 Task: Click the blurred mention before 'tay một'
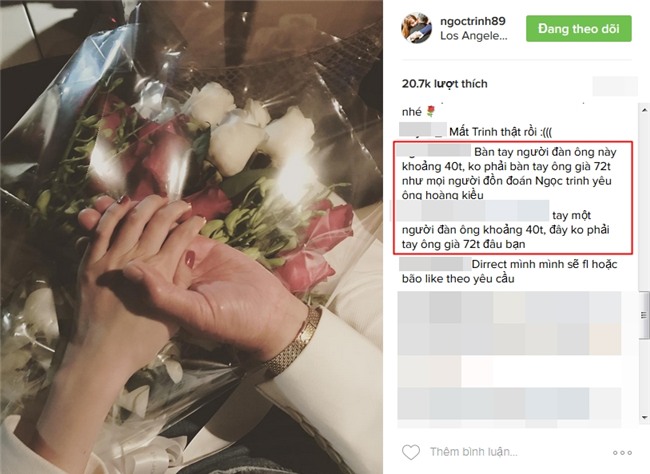click(x=473, y=210)
